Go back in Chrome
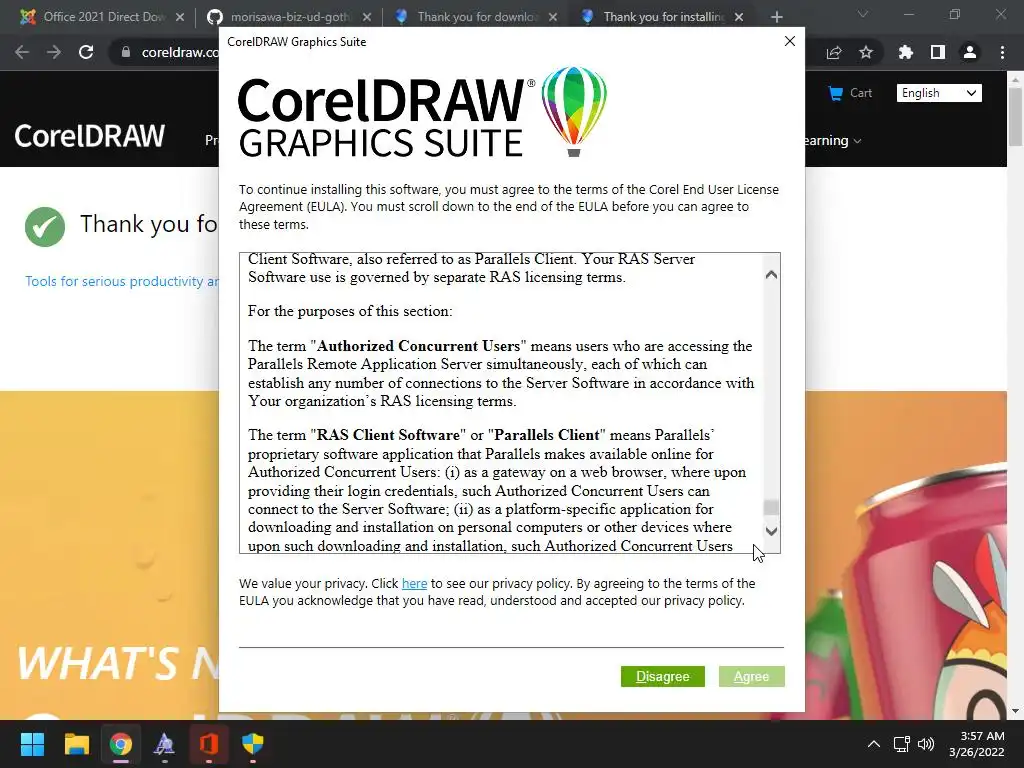1024x768 pixels. point(22,52)
